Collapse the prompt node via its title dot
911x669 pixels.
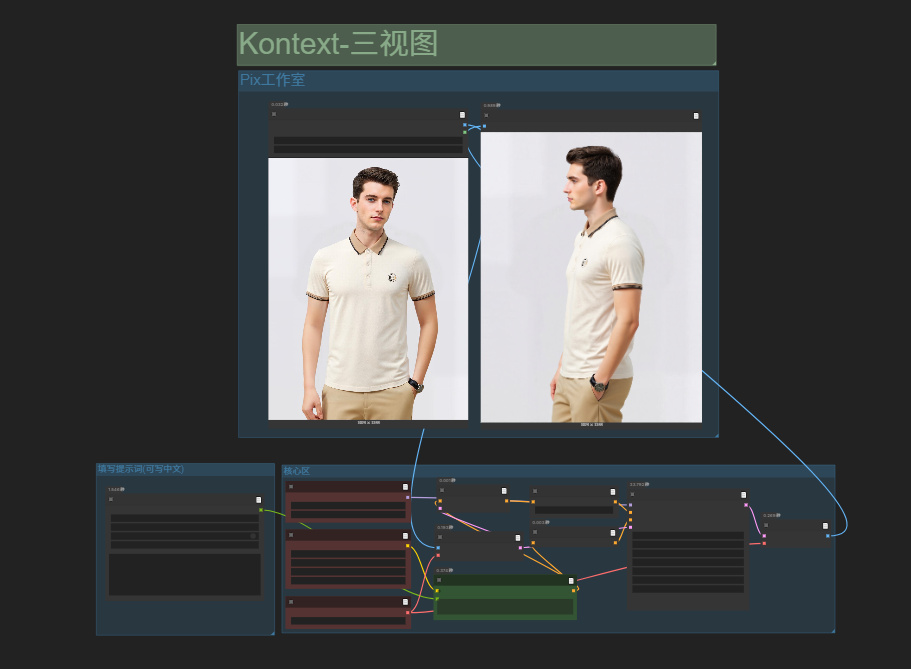111,499
